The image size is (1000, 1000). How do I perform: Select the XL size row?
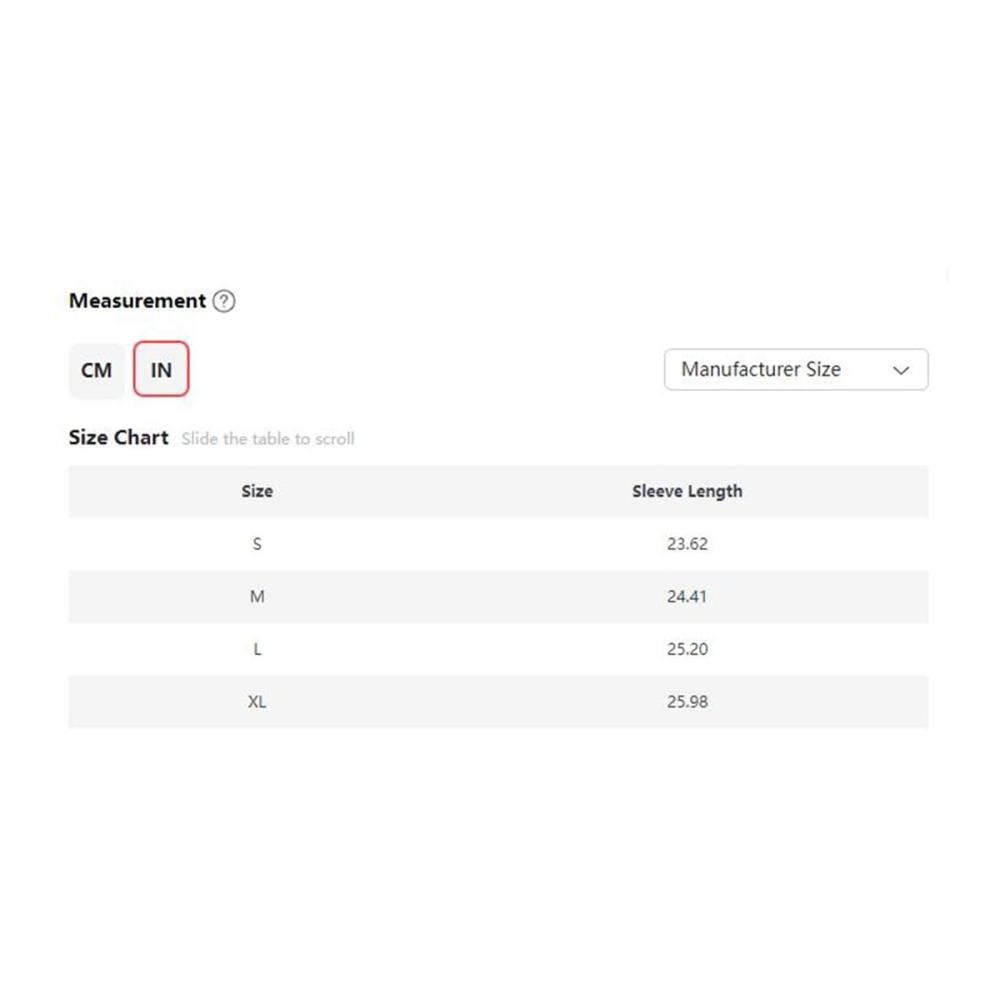coord(499,702)
